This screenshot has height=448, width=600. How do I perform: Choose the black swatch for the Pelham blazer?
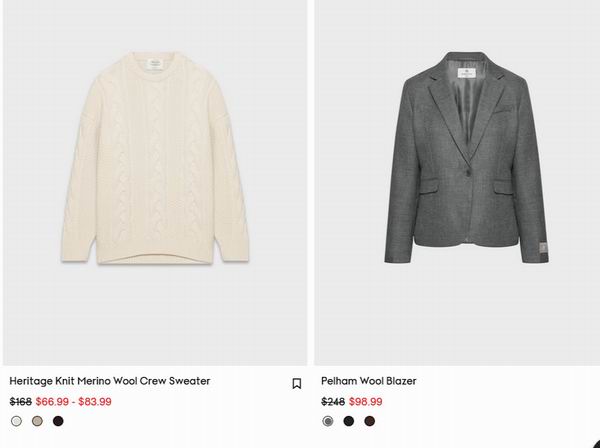pos(349,421)
